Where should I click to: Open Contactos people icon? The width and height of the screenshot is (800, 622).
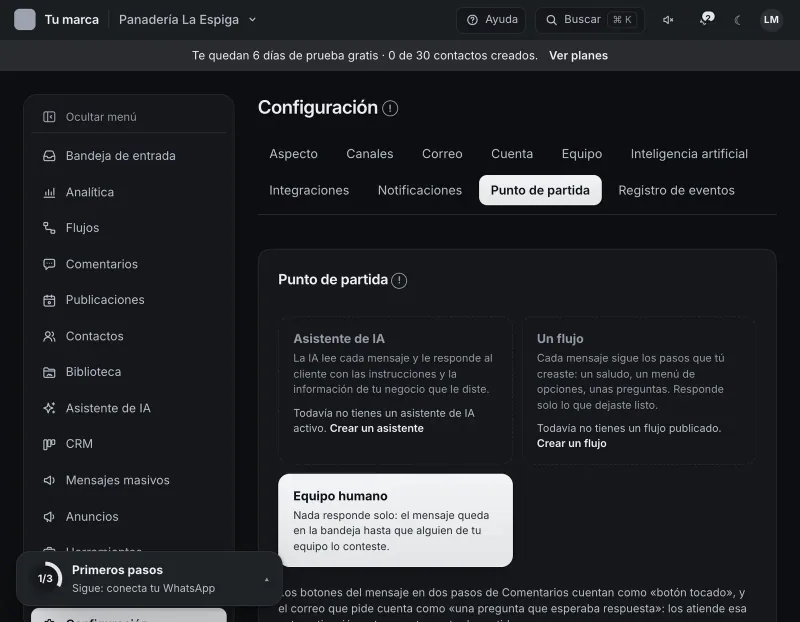49,336
